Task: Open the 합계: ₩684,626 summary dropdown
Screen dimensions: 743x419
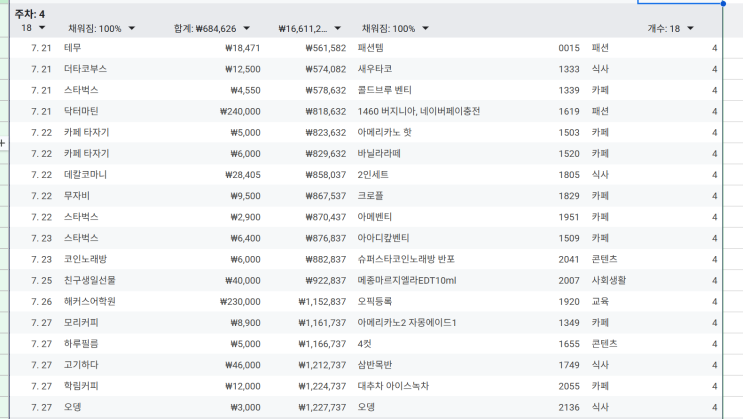Action: point(246,28)
